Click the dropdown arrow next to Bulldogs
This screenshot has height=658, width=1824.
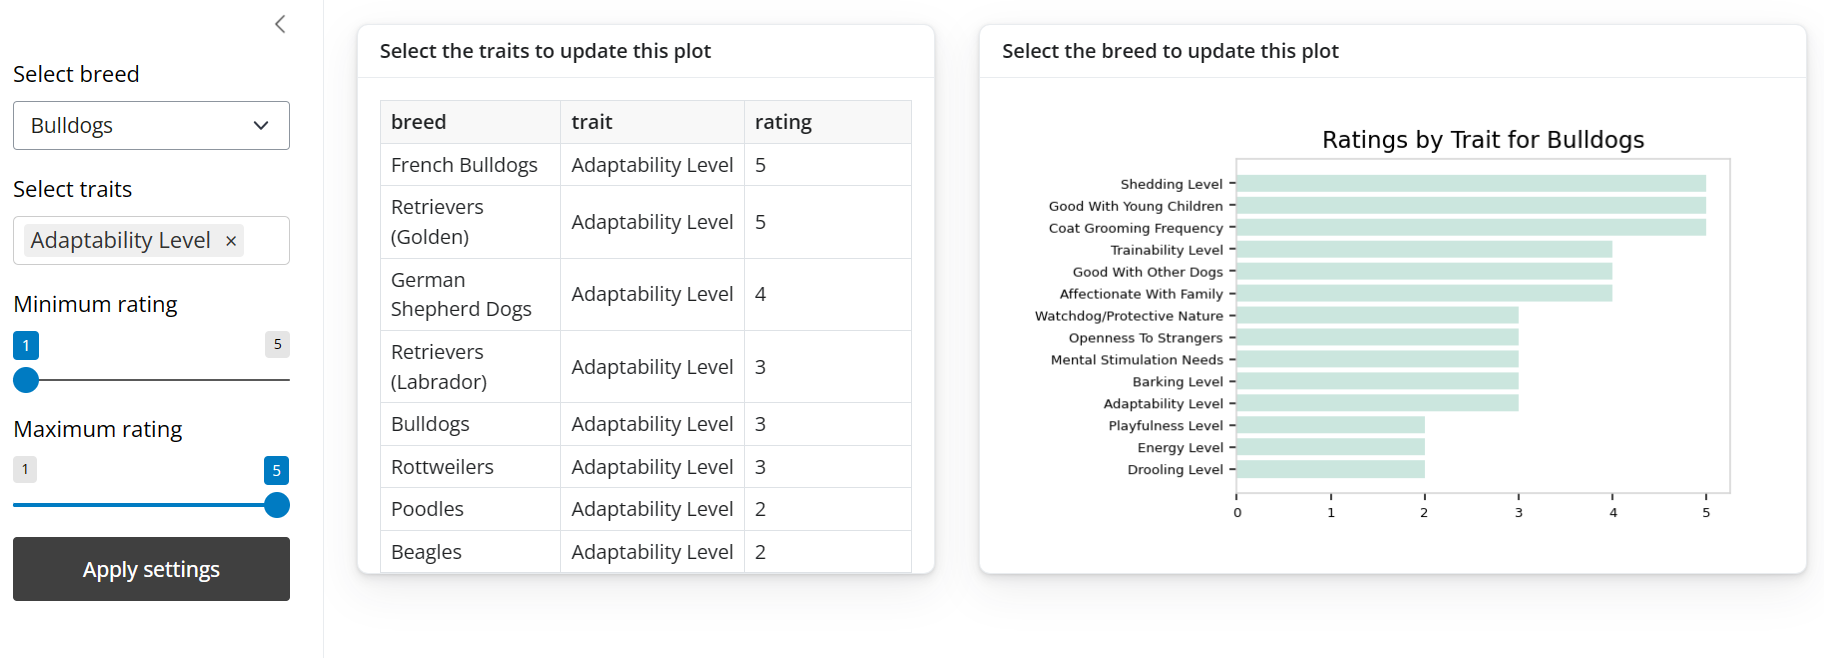tap(261, 126)
